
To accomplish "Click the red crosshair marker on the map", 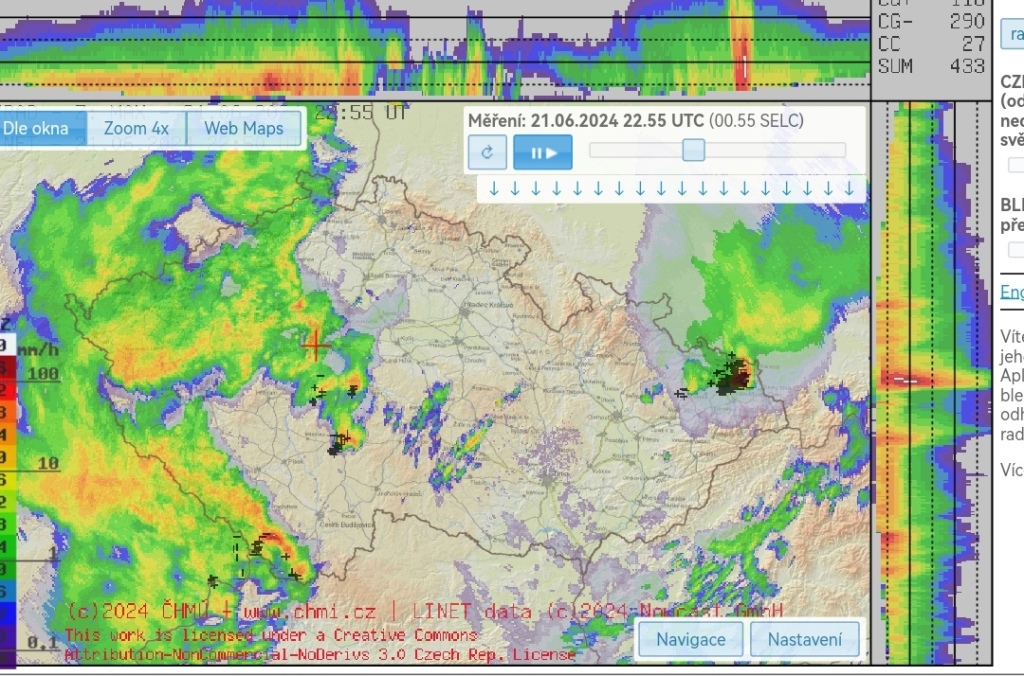I will point(317,345).
